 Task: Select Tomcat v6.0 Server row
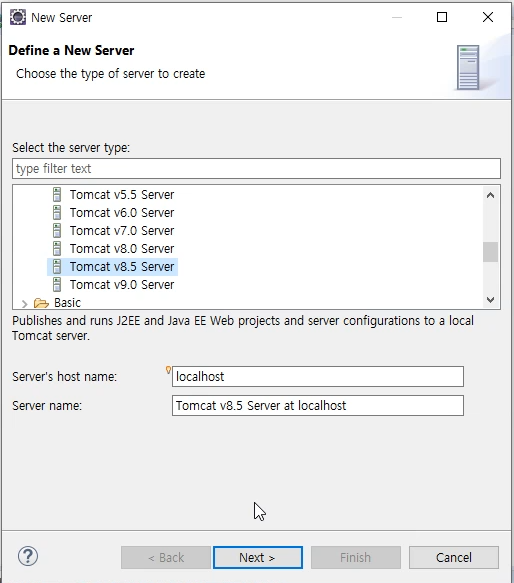(x=113, y=212)
